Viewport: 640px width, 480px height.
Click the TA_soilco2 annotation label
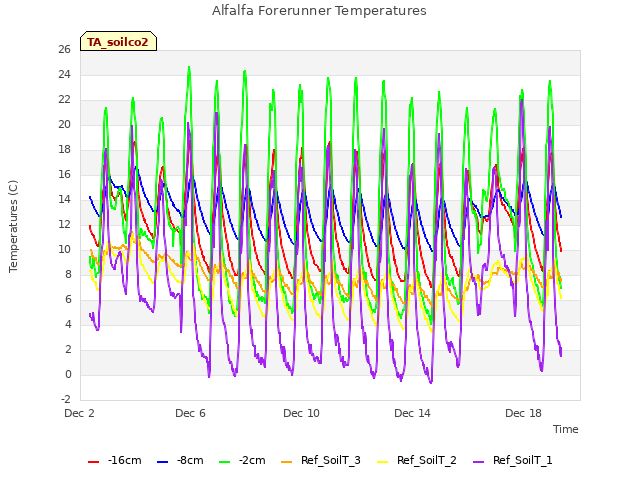click(x=118, y=42)
